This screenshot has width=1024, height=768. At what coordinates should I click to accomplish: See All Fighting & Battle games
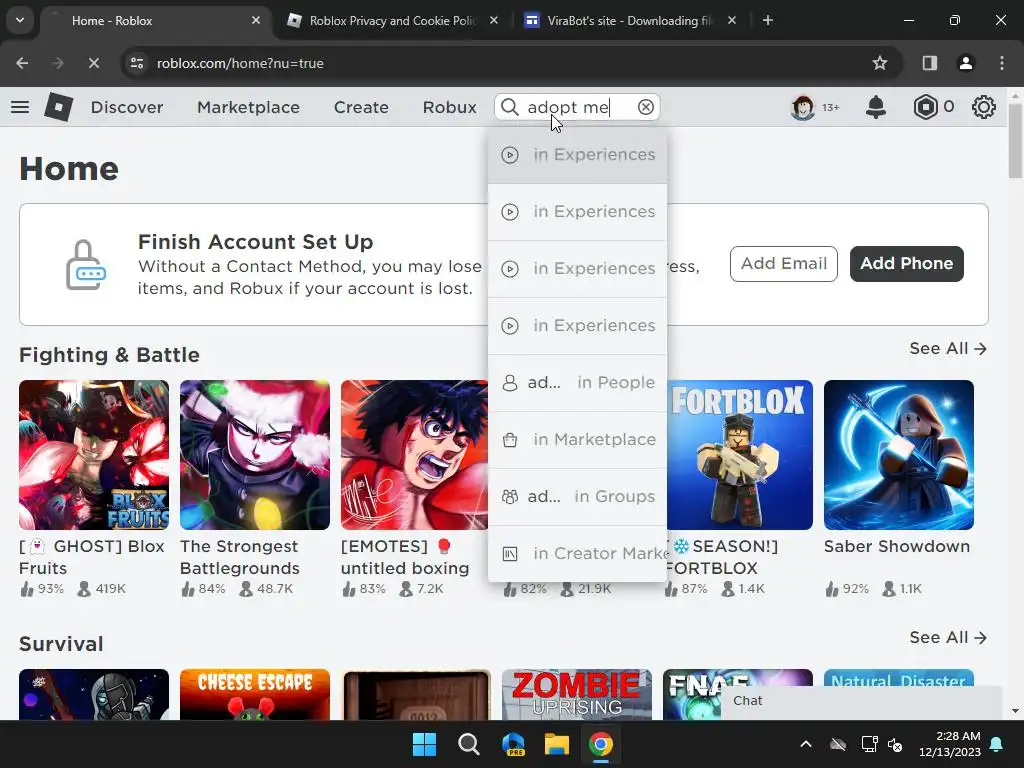coord(948,349)
